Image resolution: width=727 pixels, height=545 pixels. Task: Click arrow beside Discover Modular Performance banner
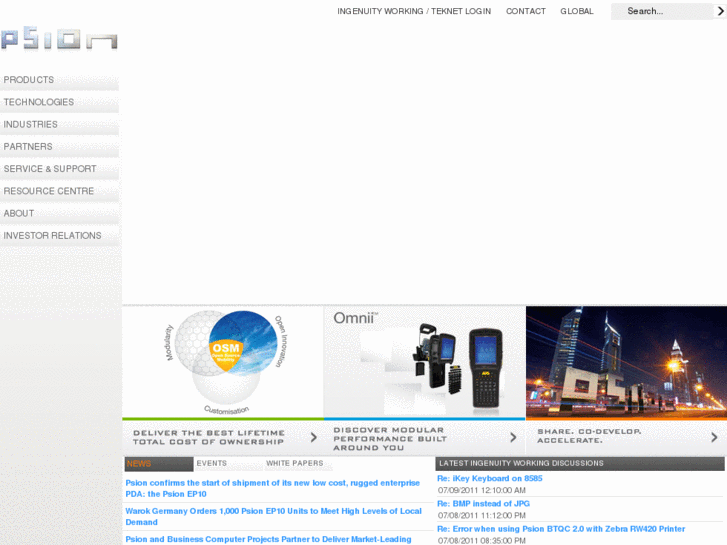[x=513, y=437]
